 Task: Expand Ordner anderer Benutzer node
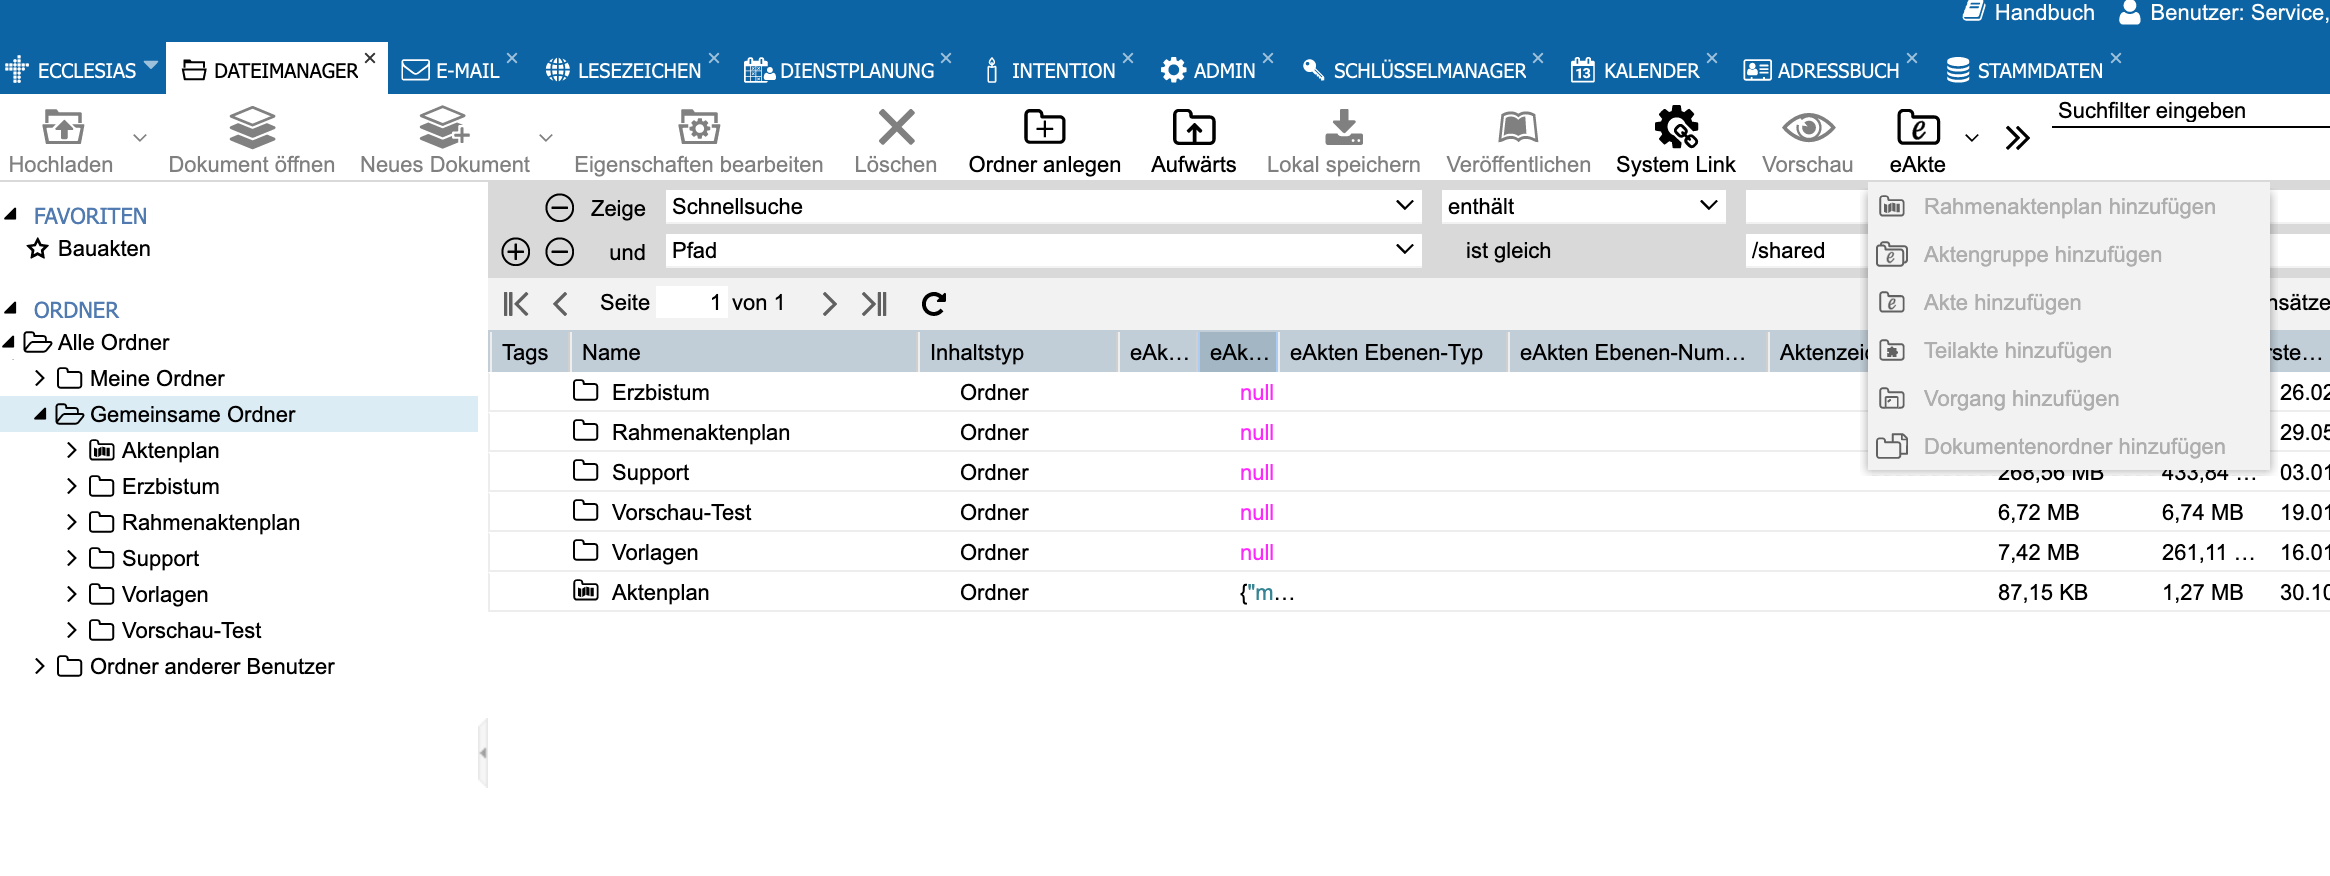pos(40,666)
